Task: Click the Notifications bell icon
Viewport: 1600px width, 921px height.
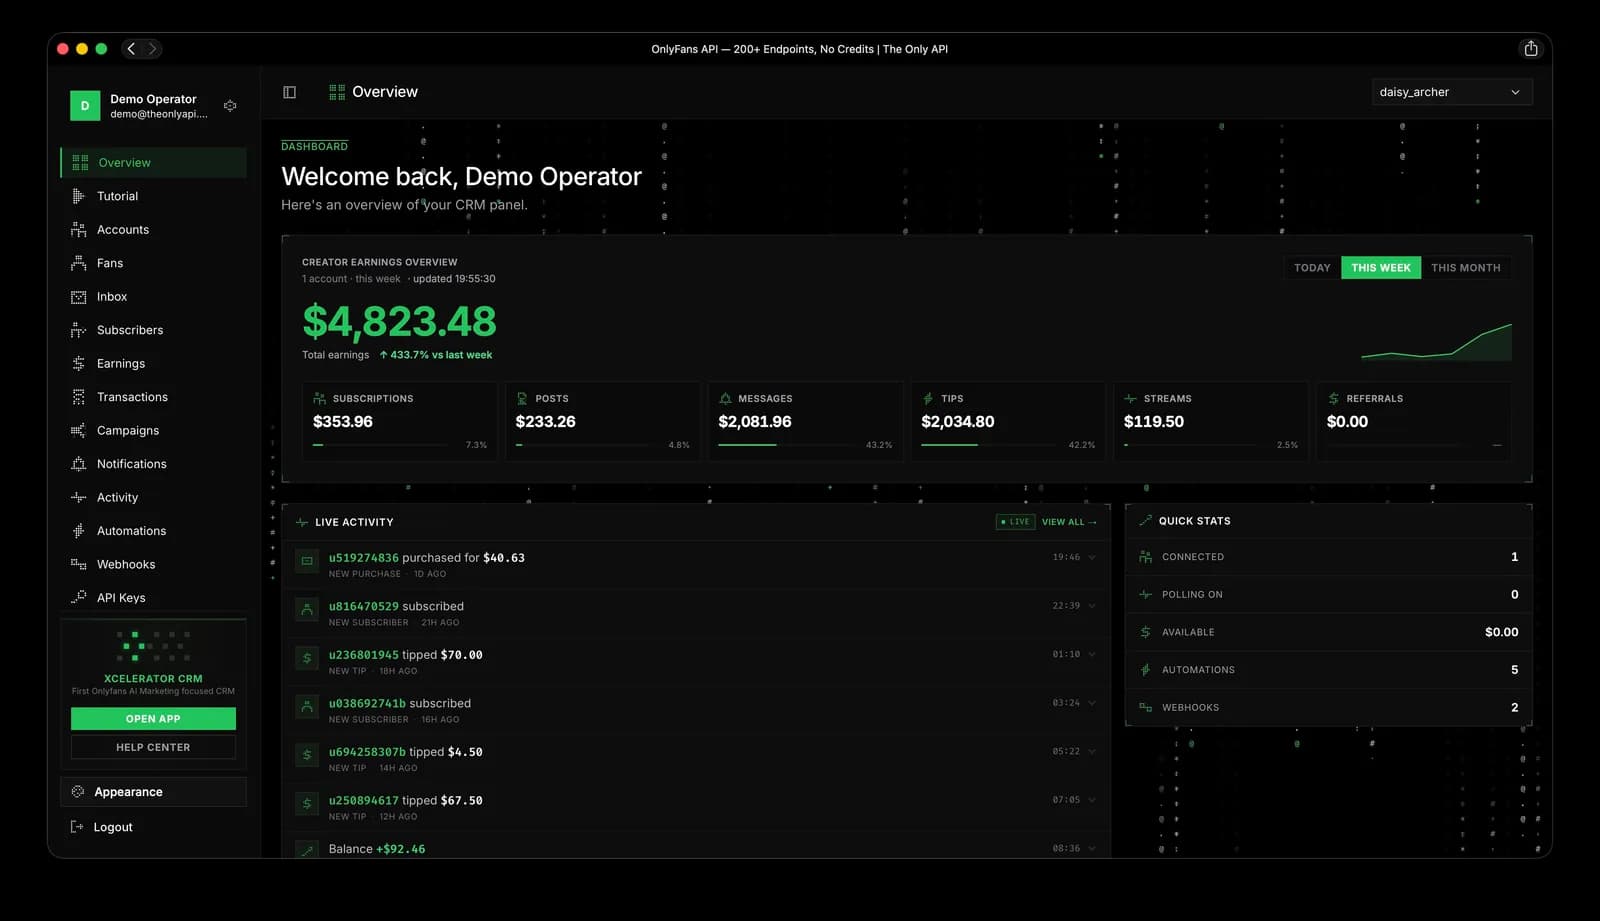Action: (x=78, y=464)
